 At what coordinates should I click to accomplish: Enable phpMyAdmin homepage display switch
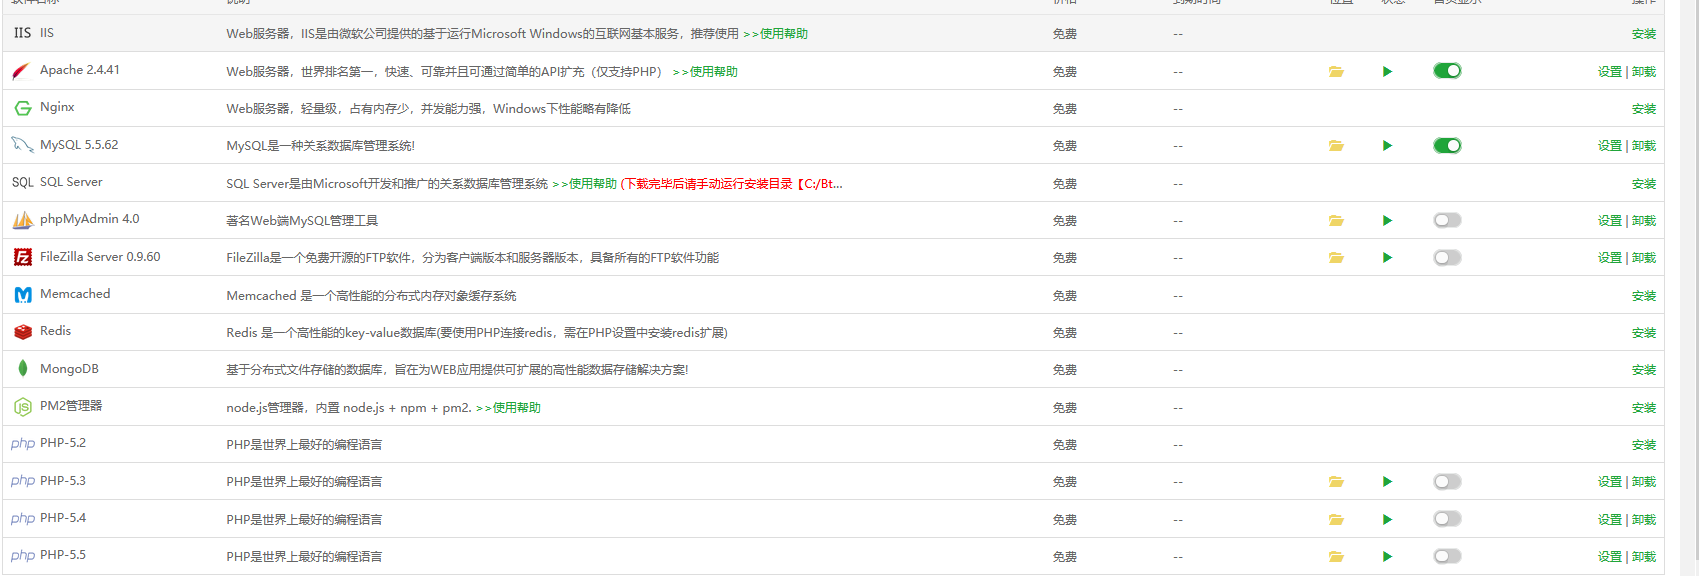[x=1447, y=220]
